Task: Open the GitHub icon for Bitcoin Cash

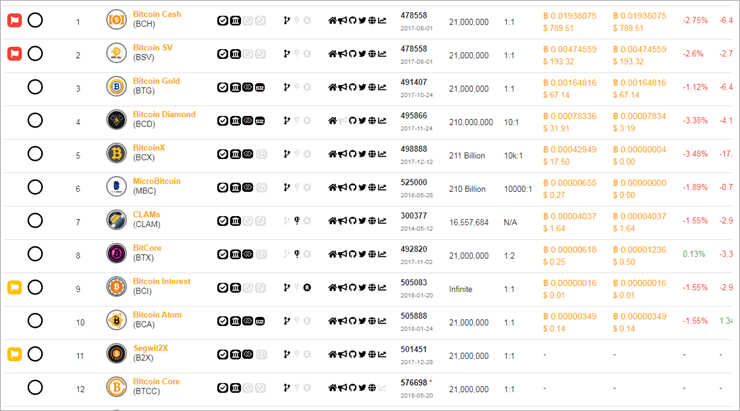Action: click(352, 20)
